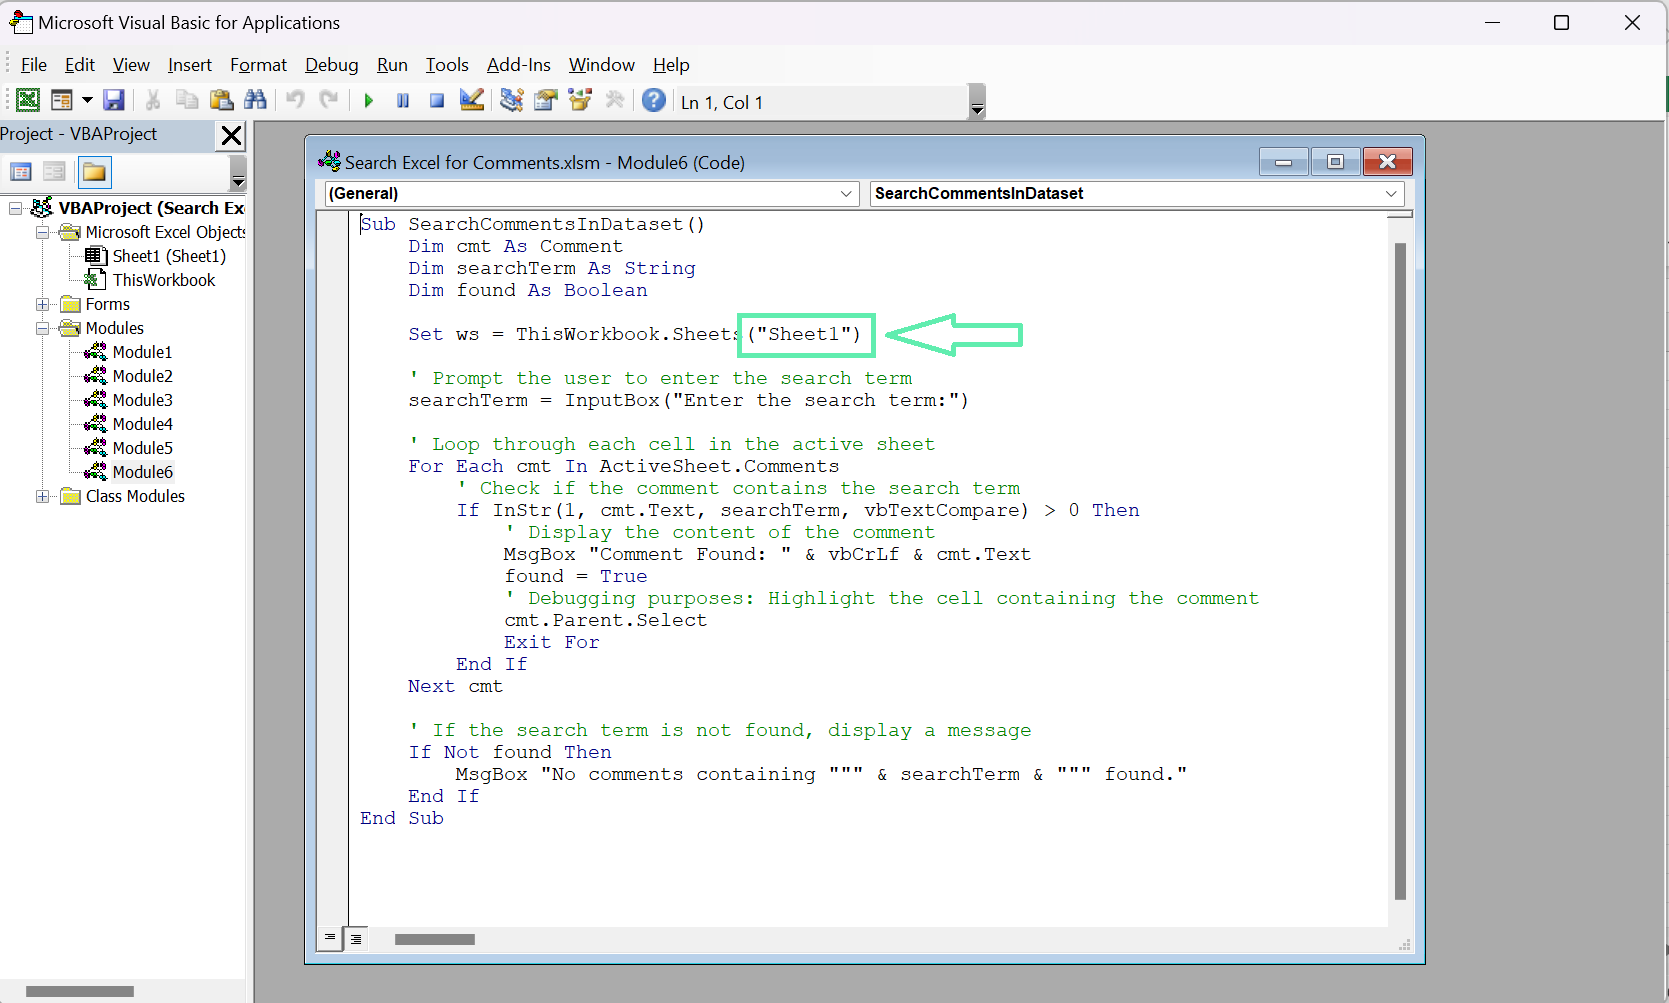
Task: Open the Insert object dropdown arrow
Action: [87, 100]
